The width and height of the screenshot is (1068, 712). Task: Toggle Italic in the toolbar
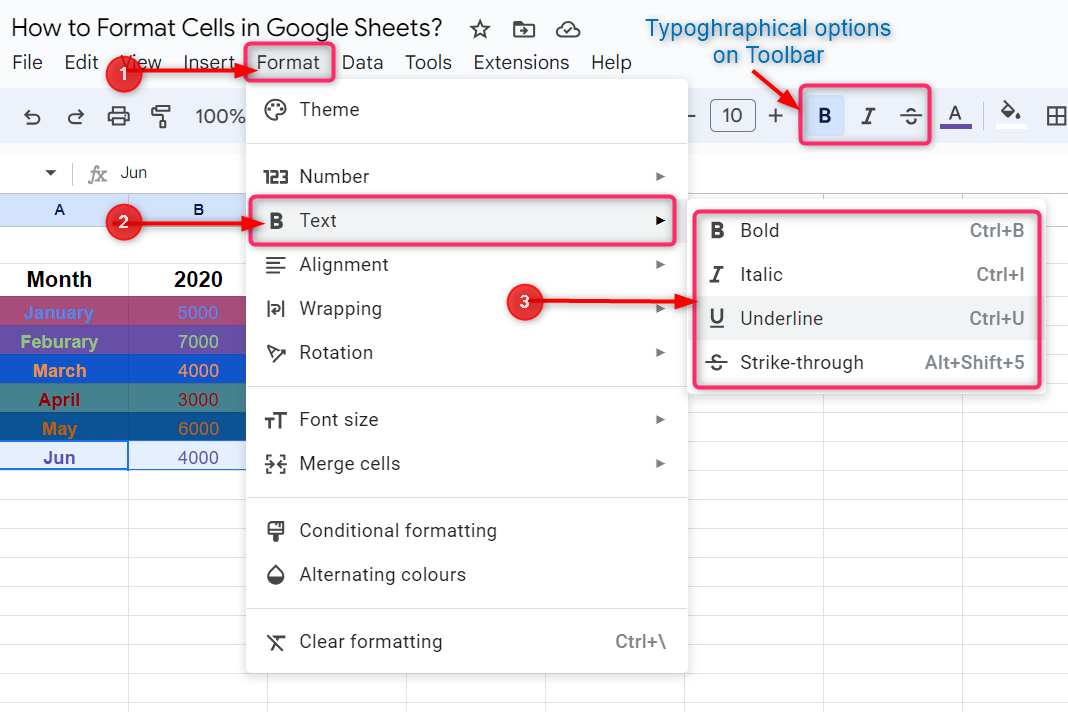868,116
